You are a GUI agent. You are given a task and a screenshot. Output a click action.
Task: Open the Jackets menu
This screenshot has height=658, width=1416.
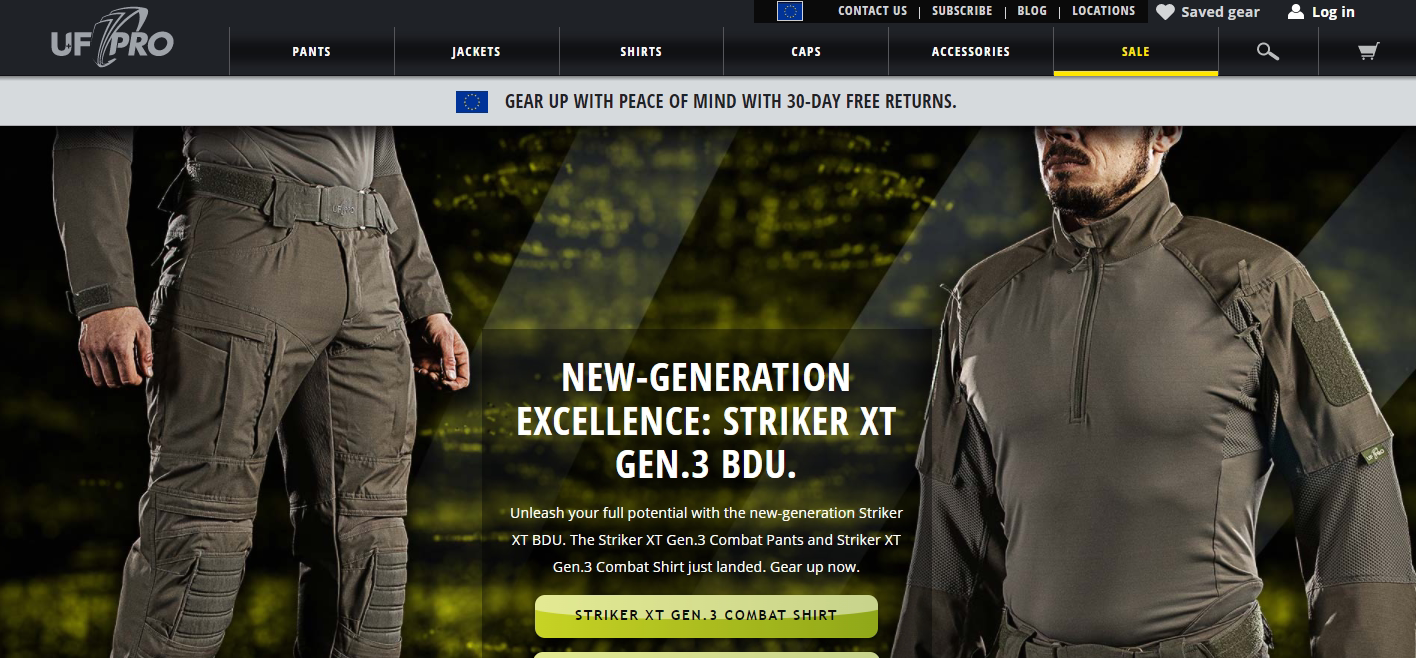pos(476,51)
